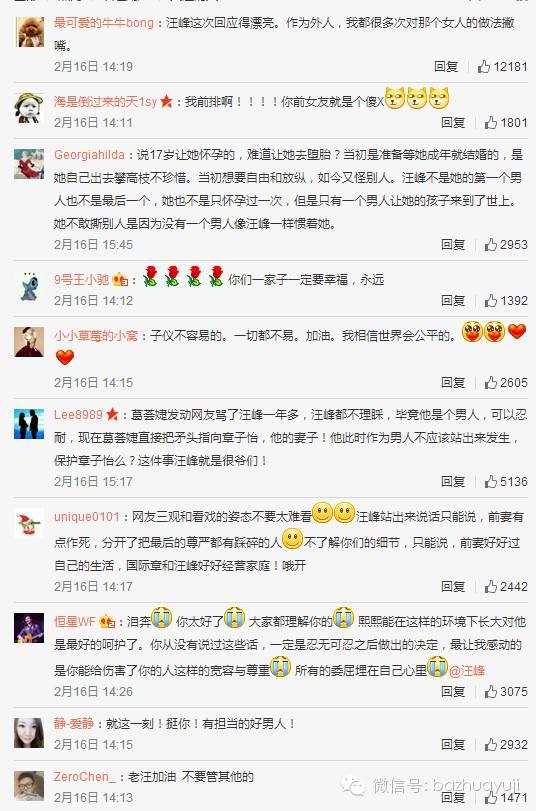Reply to the 2月16日 14:19 comment
Viewport: 536px width, 811px height.
click(x=445, y=66)
